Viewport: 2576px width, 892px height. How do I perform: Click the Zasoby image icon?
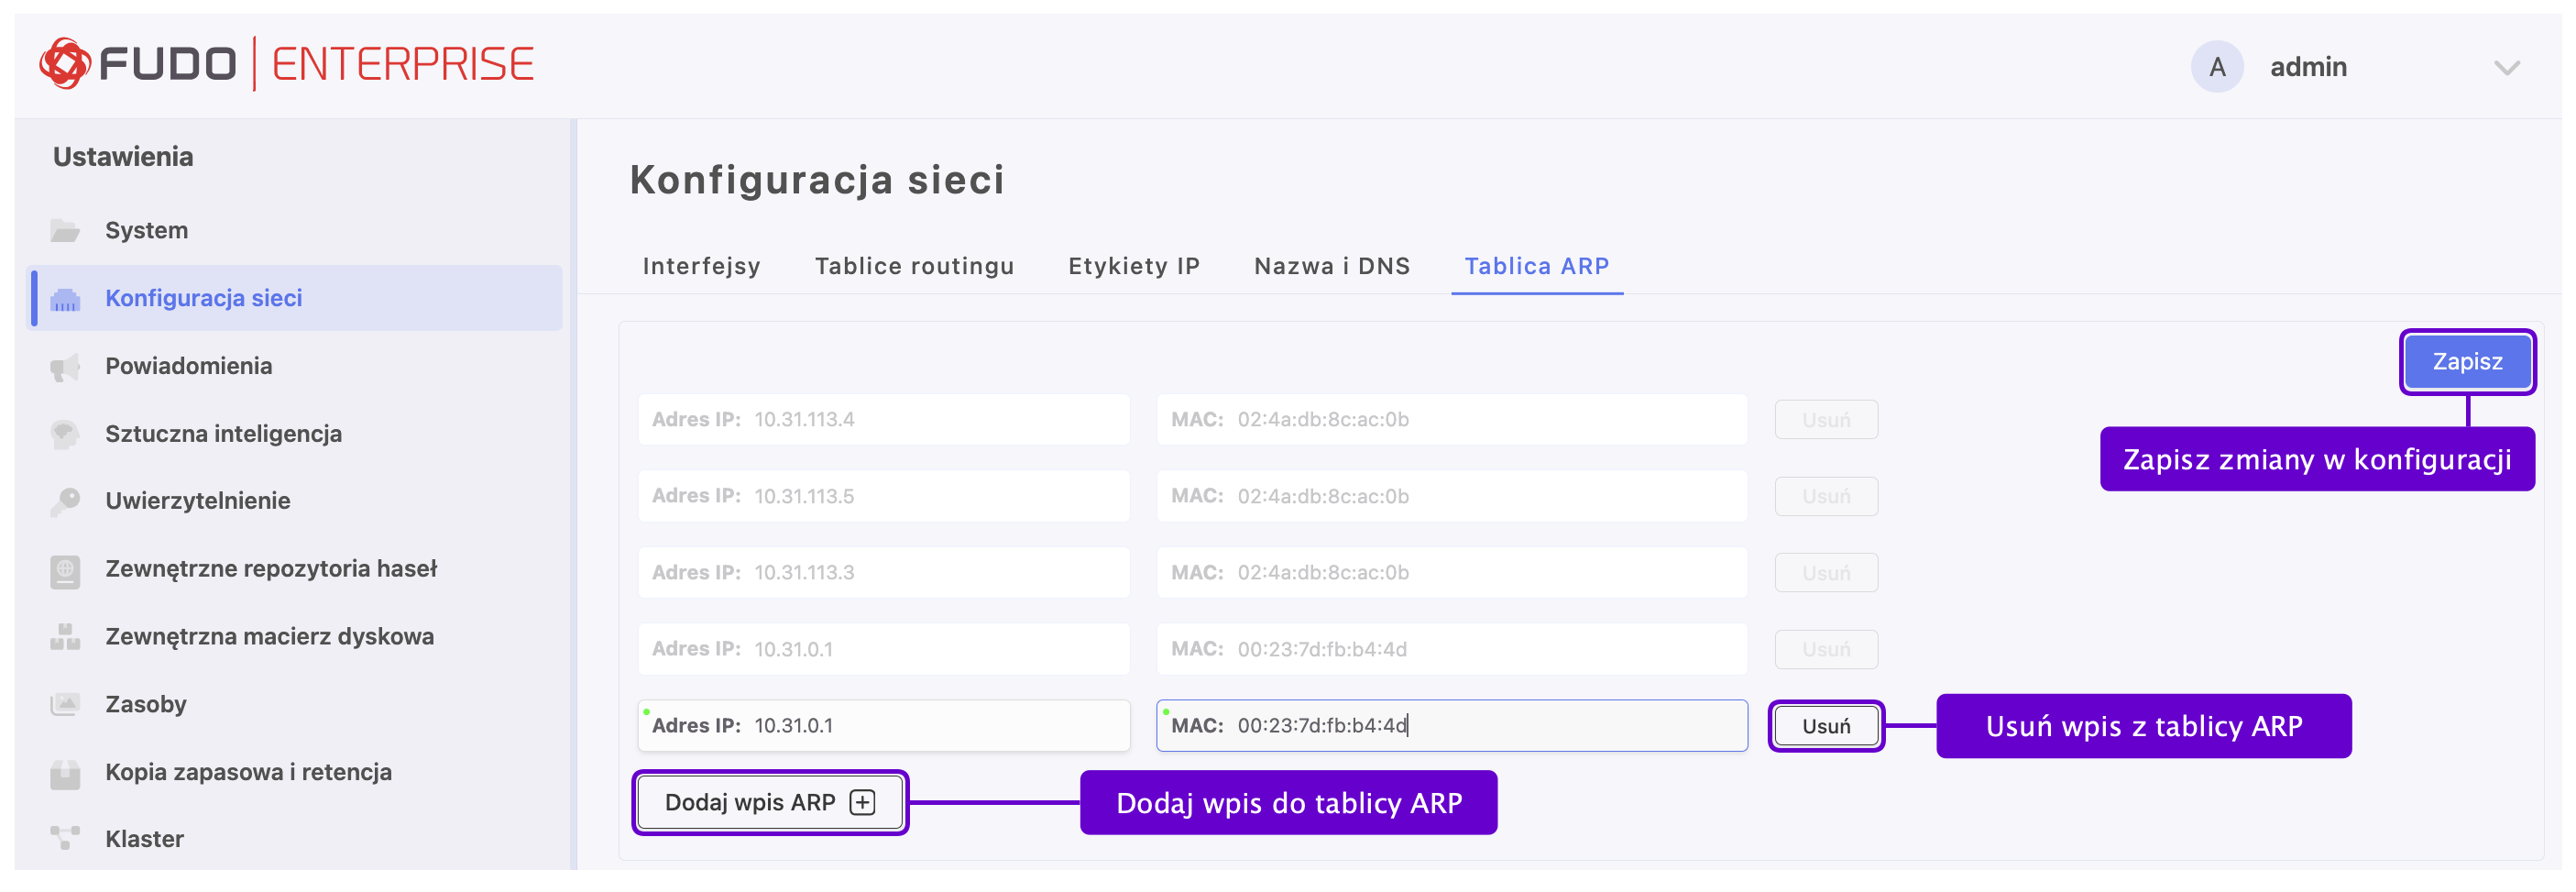65,705
